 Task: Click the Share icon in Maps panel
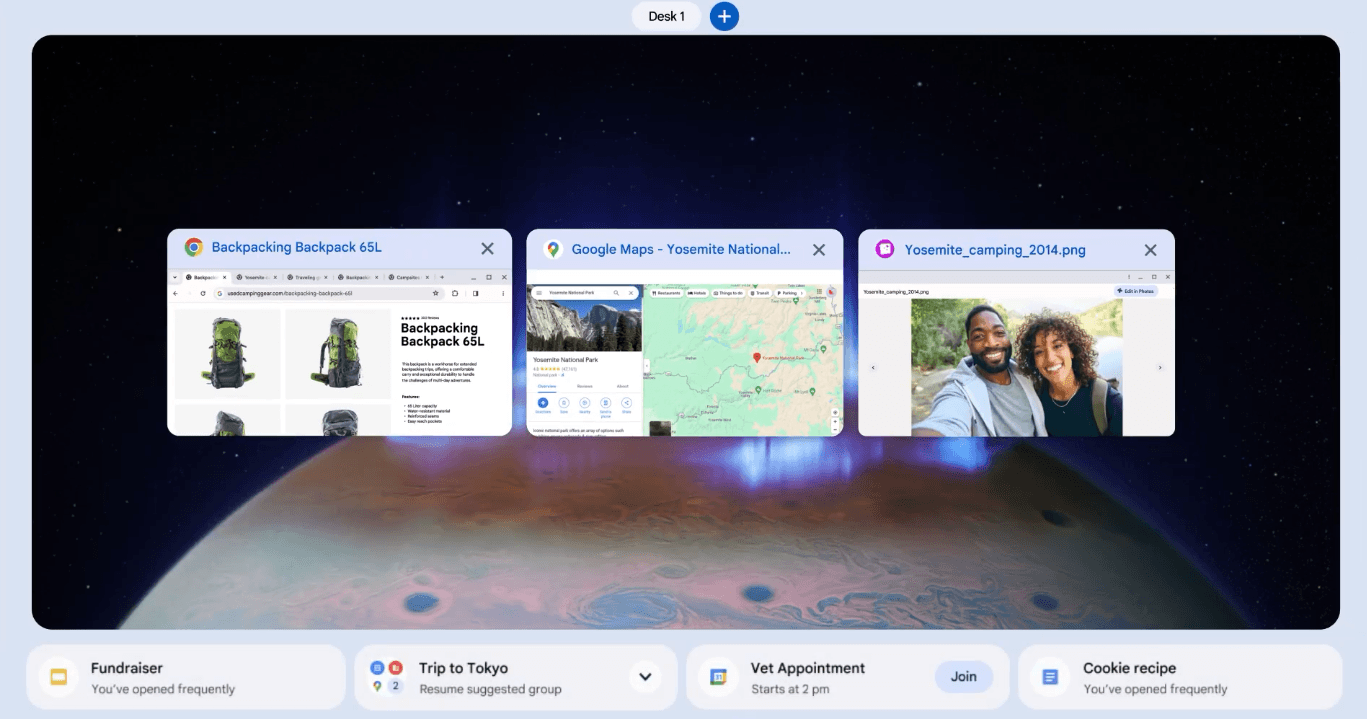(626, 403)
